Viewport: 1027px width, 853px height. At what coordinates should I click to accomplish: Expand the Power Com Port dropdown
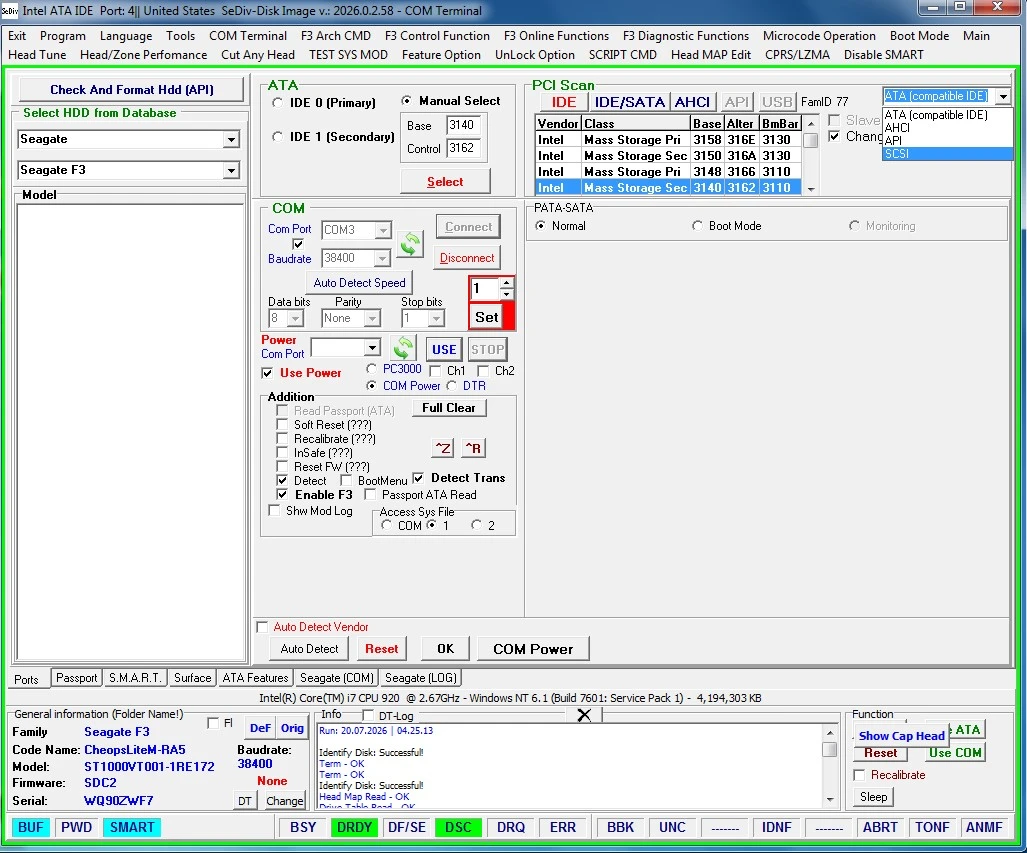[372, 347]
